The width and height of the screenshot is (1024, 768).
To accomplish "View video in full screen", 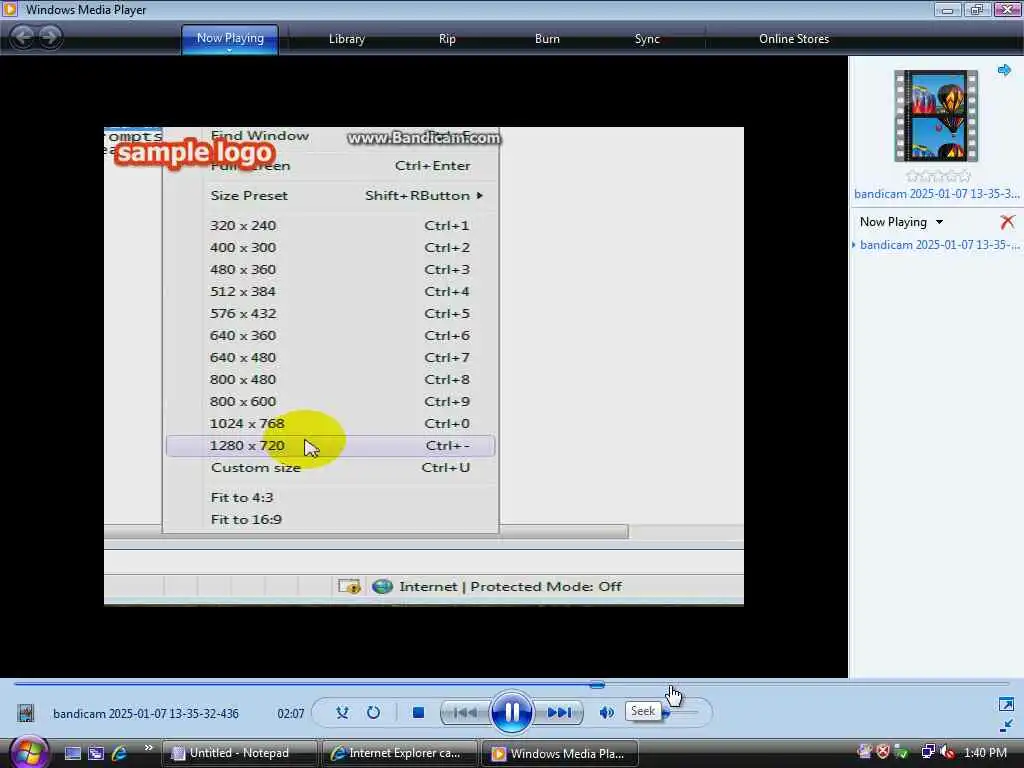I will click(1006, 704).
